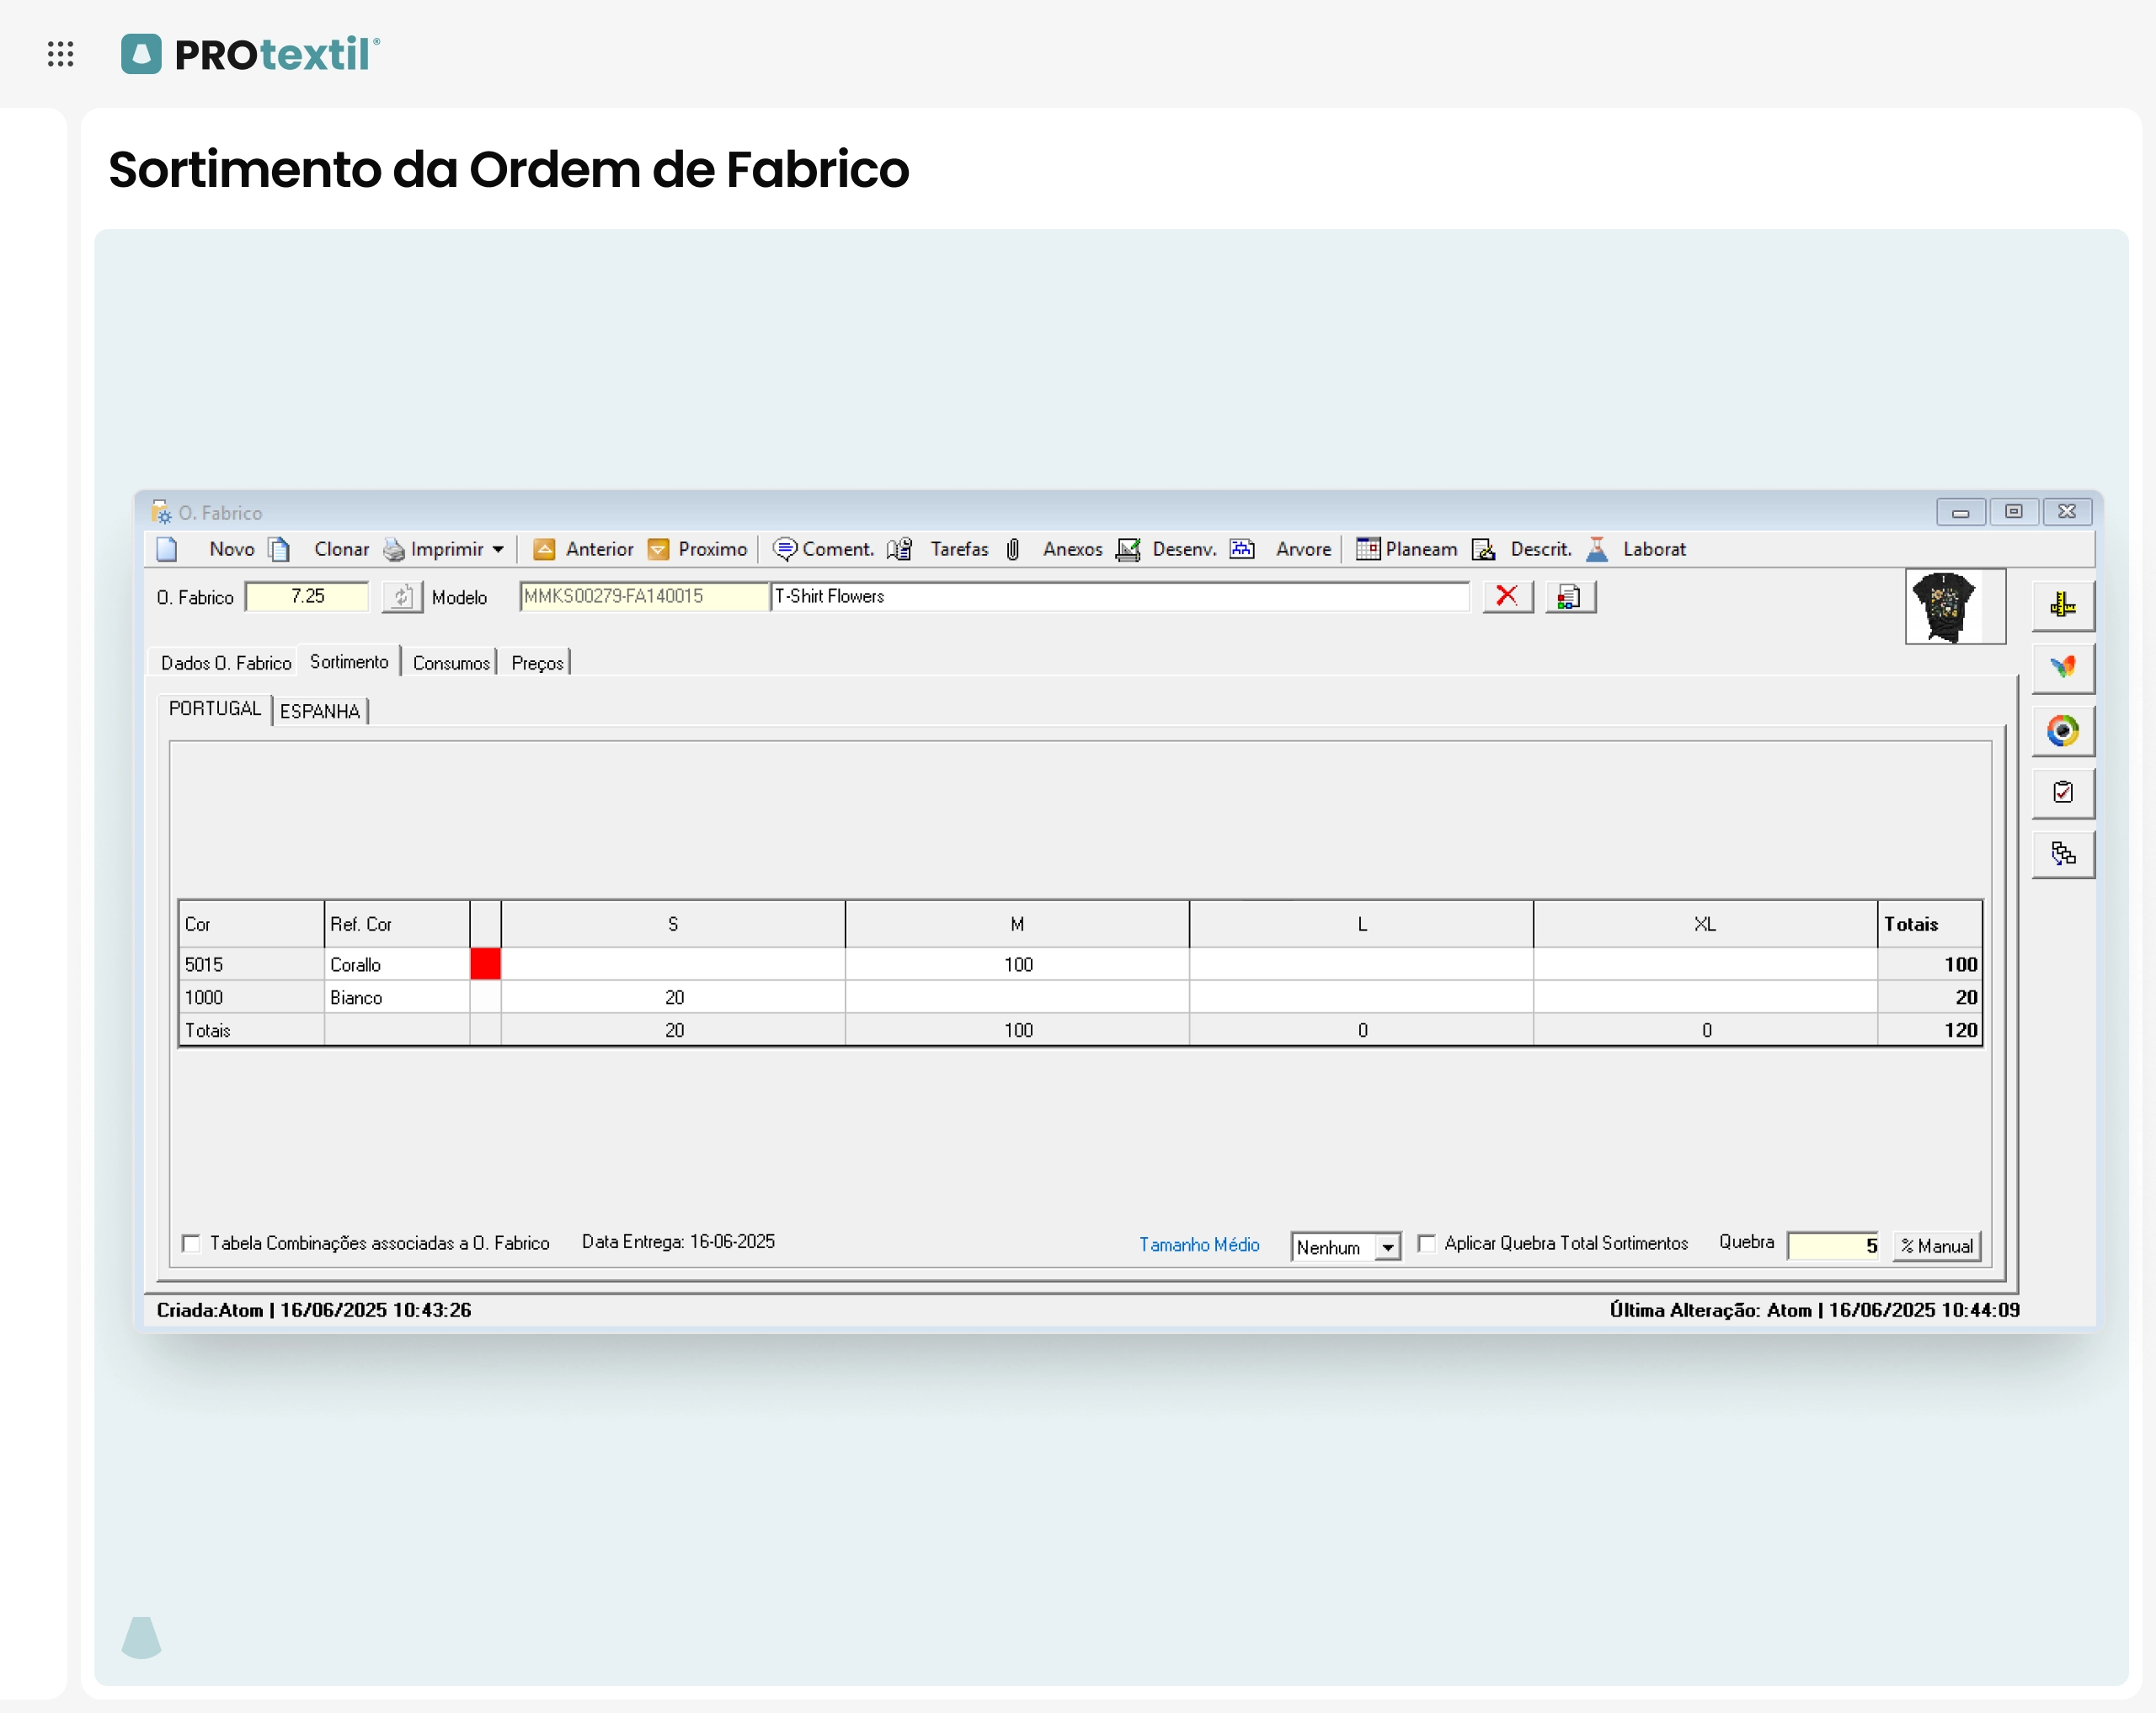
Task: Toggle the % Manual button
Action: (1936, 1246)
